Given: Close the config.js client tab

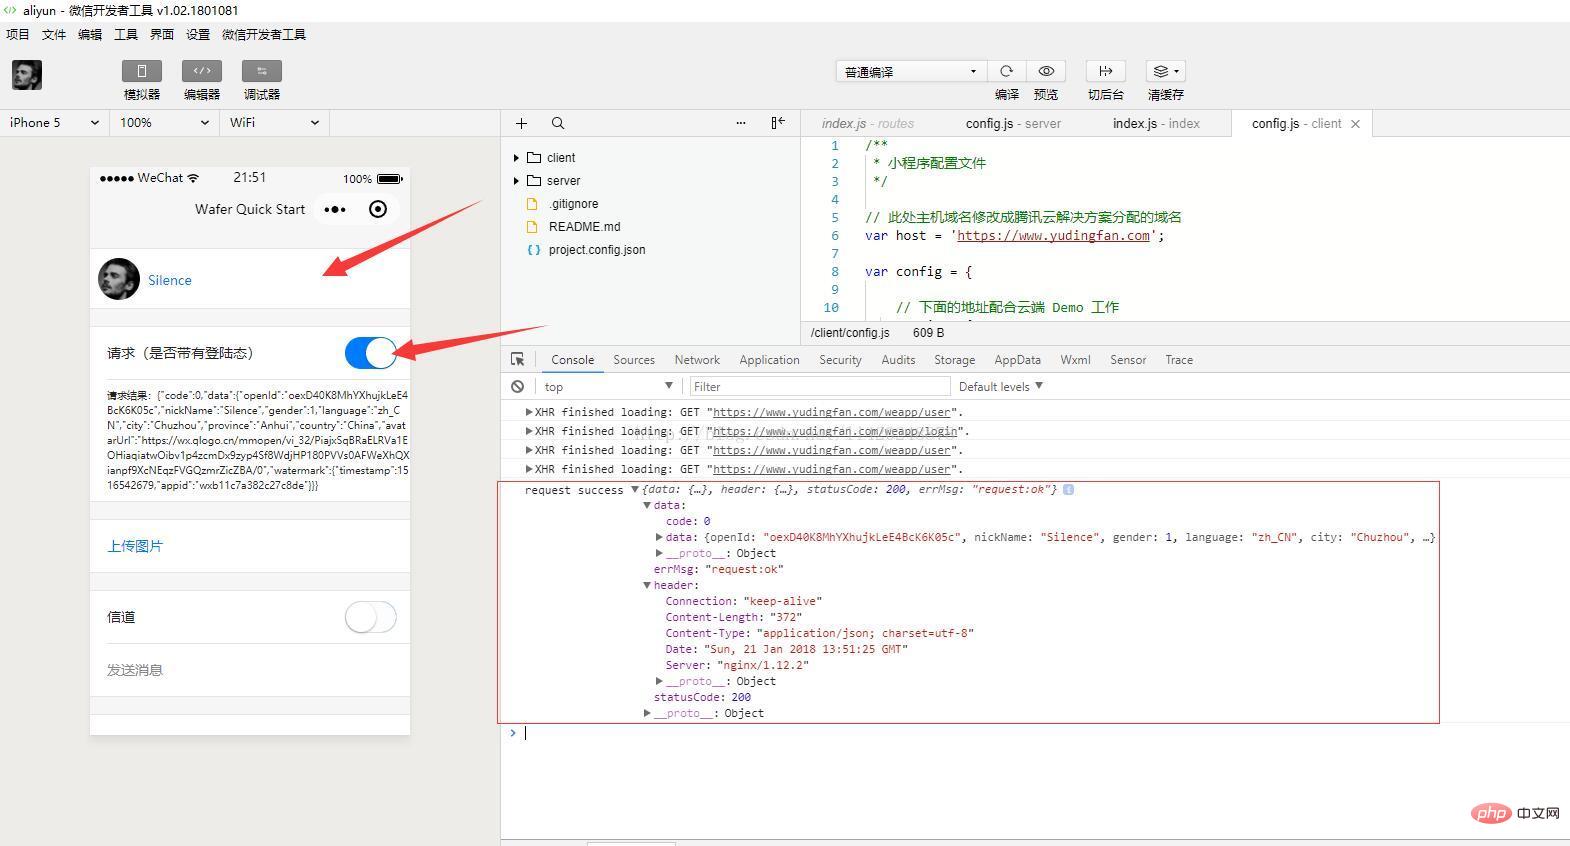Looking at the screenshot, I should (1355, 124).
